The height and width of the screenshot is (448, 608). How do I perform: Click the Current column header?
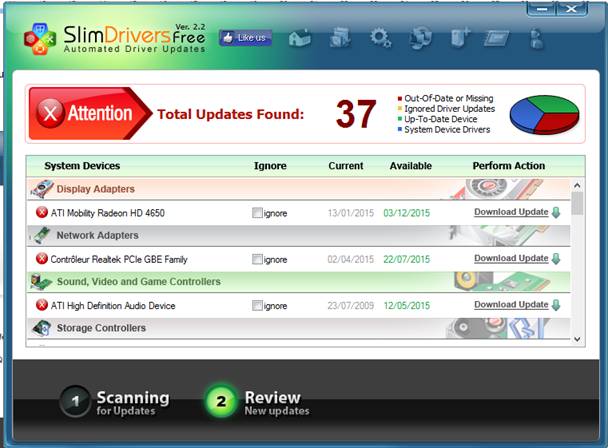coord(346,166)
